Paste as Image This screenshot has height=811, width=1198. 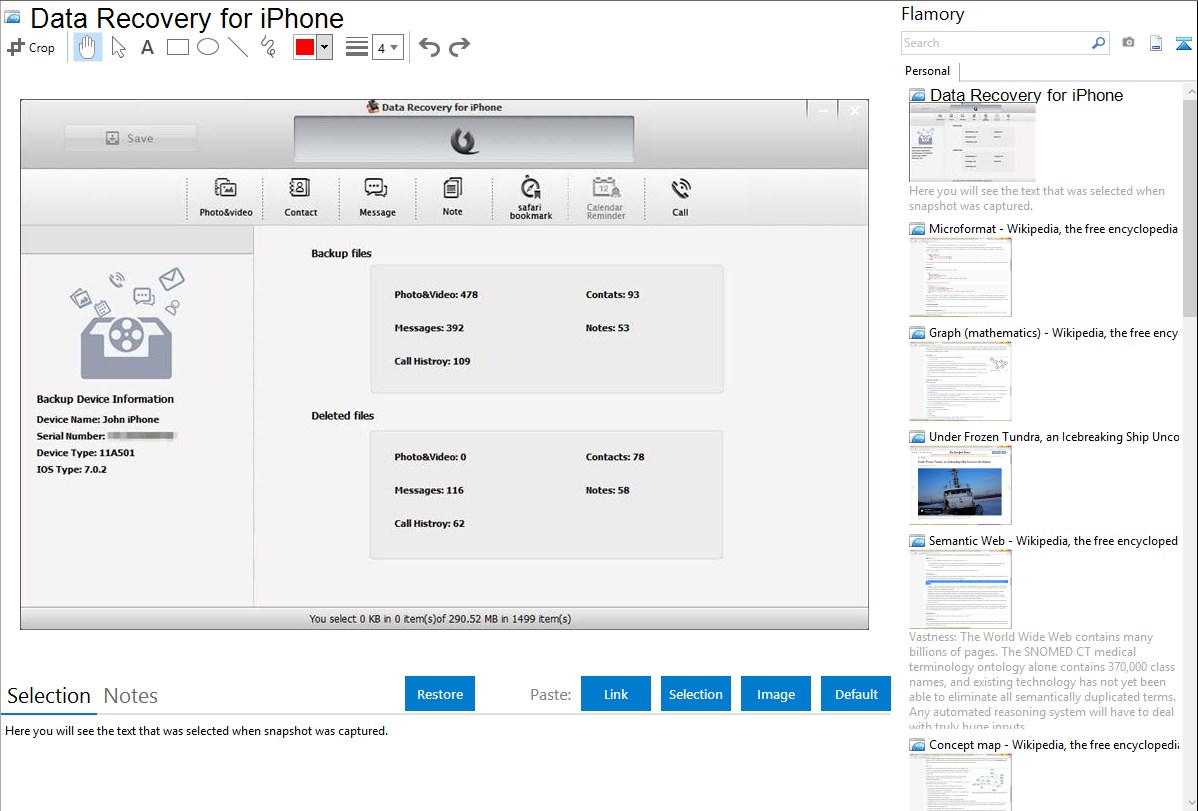(775, 694)
